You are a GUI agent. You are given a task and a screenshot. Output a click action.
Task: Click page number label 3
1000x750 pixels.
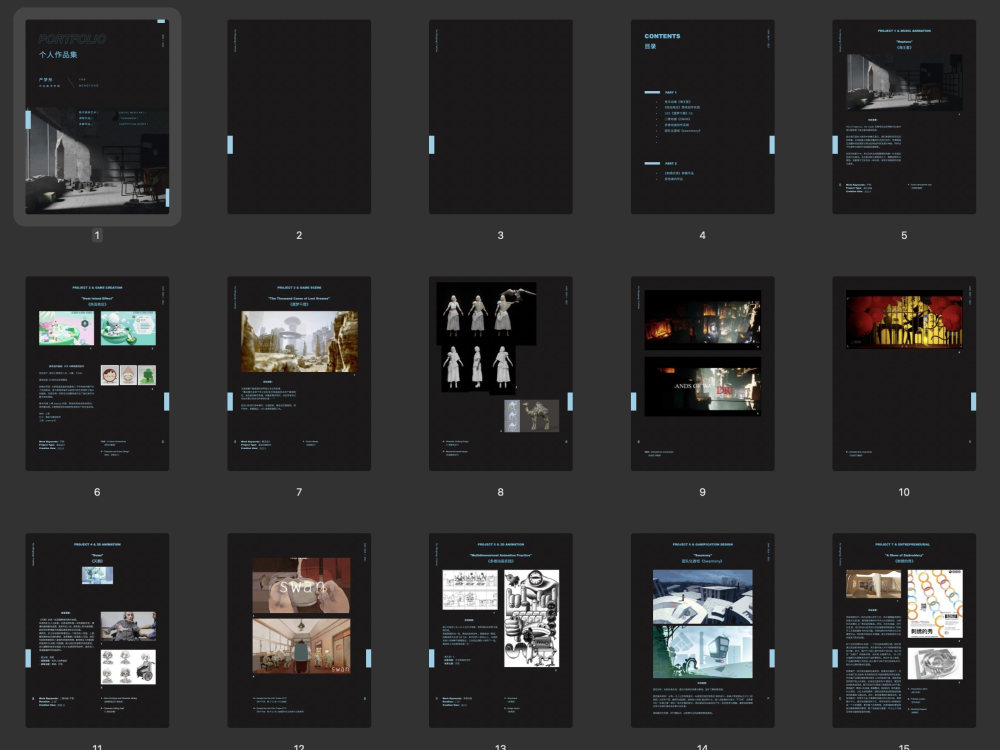pyautogui.click(x=501, y=235)
